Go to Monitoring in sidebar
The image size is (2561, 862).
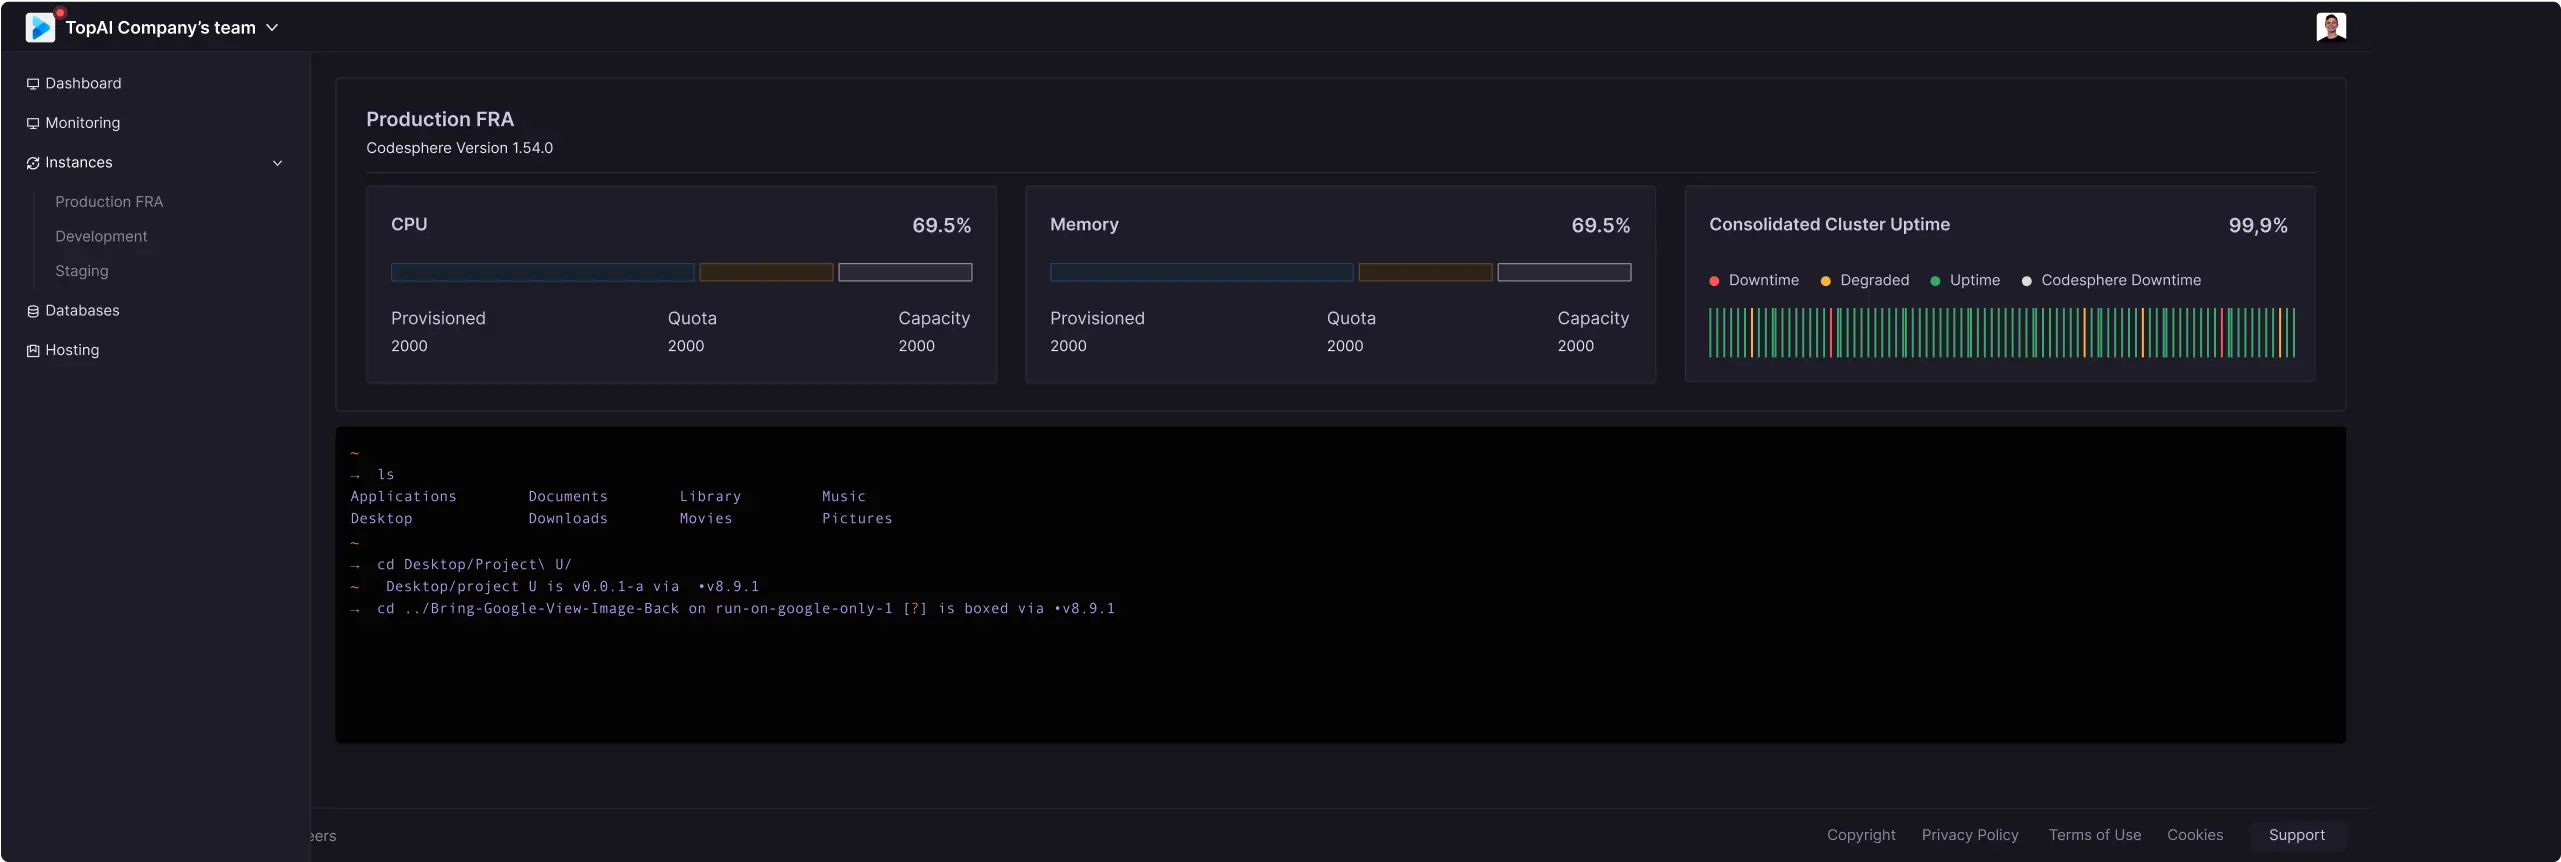(82, 123)
